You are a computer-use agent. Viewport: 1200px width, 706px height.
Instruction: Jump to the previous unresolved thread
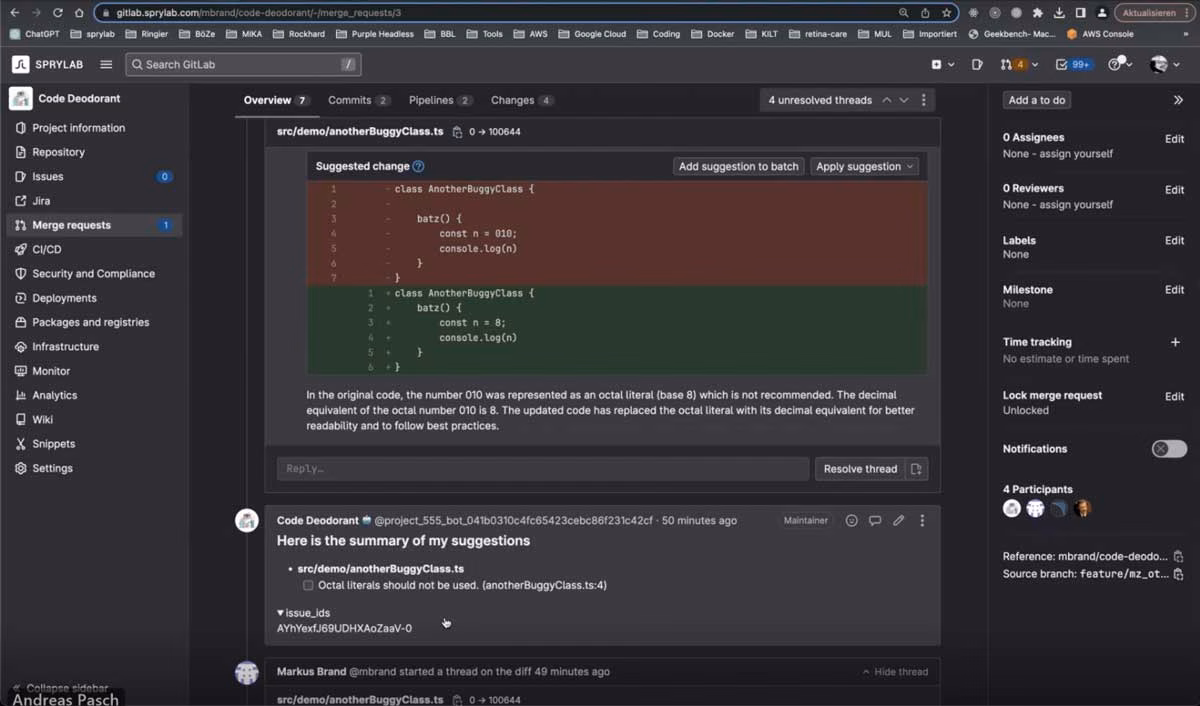pos(886,100)
